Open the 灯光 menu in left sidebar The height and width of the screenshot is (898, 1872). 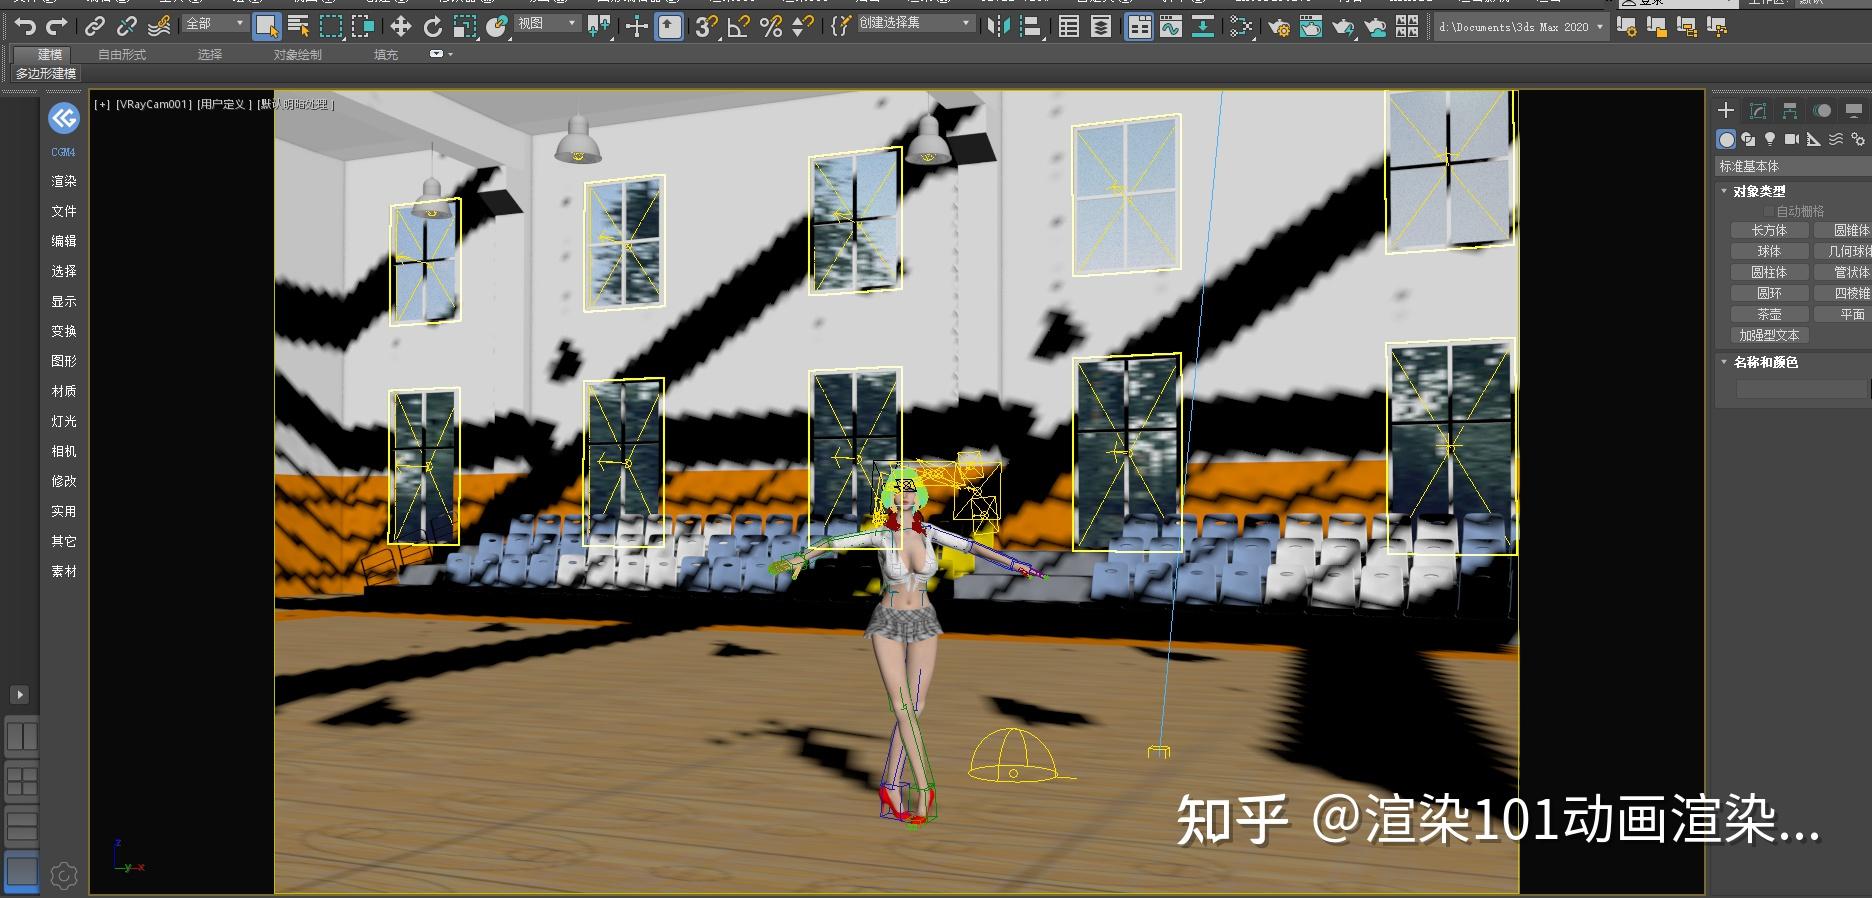point(64,421)
